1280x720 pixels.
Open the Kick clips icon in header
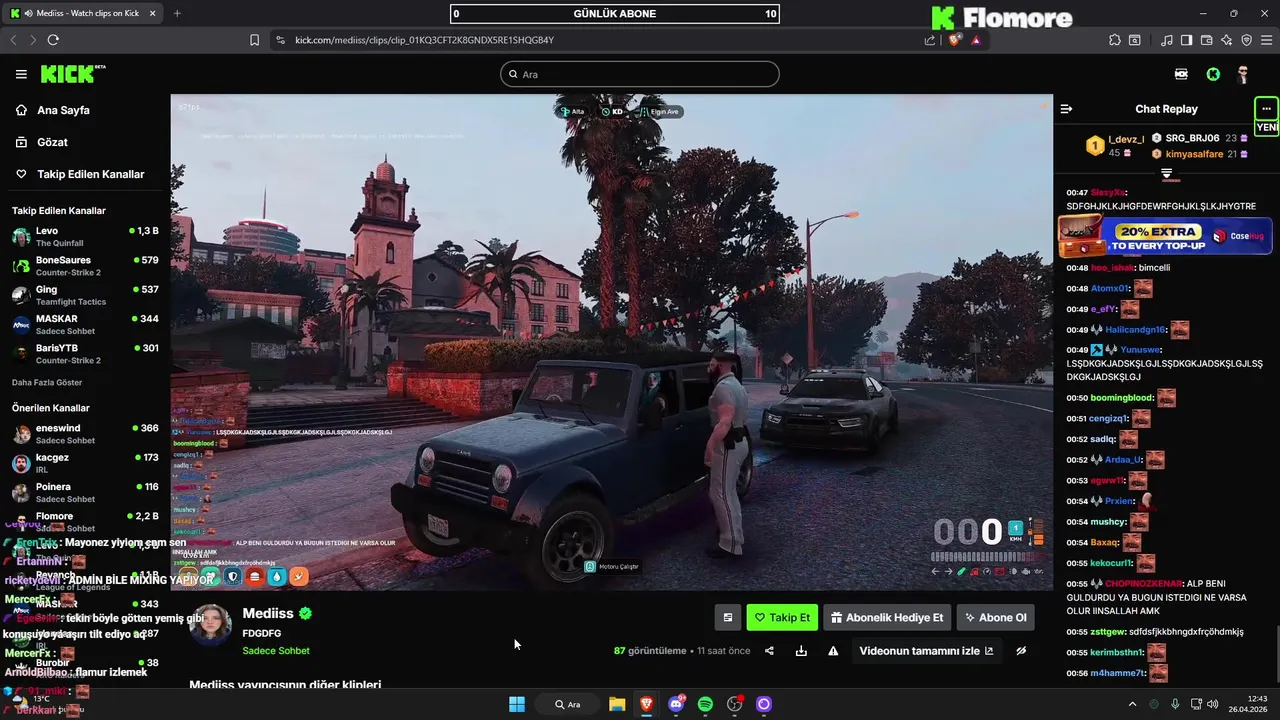click(x=1181, y=74)
